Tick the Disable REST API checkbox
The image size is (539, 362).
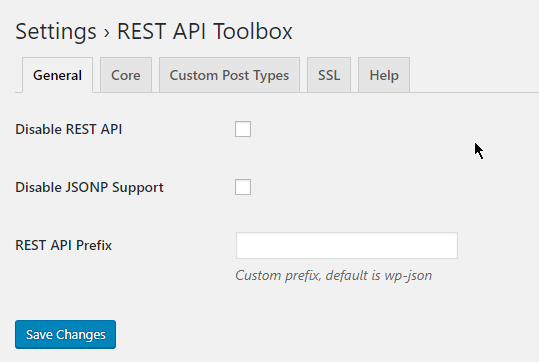(x=243, y=129)
